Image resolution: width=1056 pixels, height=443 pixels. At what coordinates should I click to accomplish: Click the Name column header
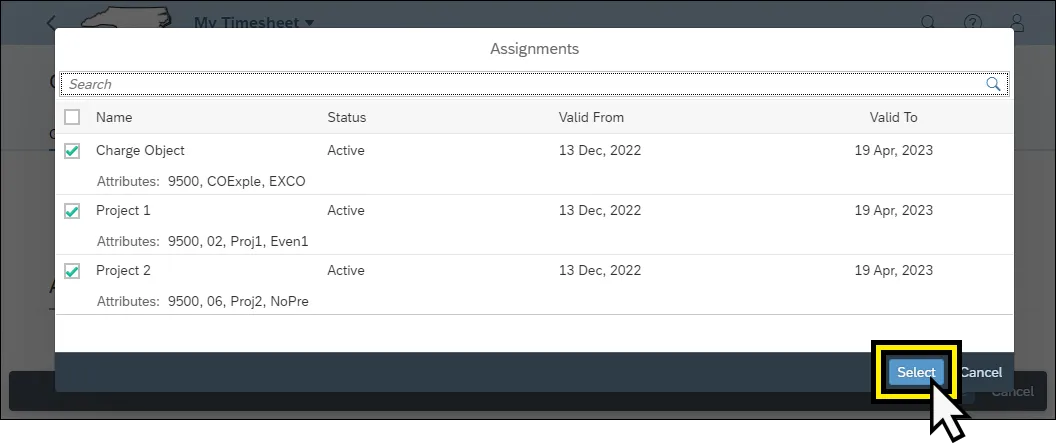tap(114, 117)
